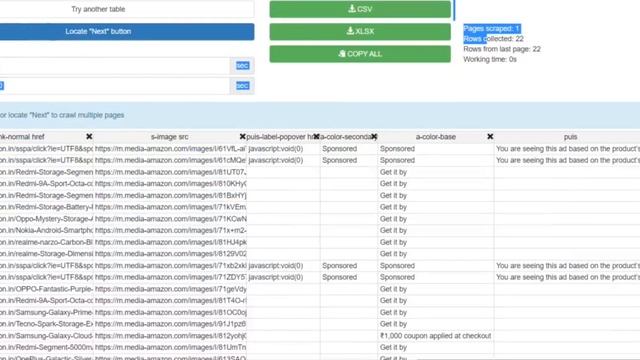Select the "Pages scraped: 1" text
The height and width of the screenshot is (360, 640).
pyautogui.click(x=491, y=29)
